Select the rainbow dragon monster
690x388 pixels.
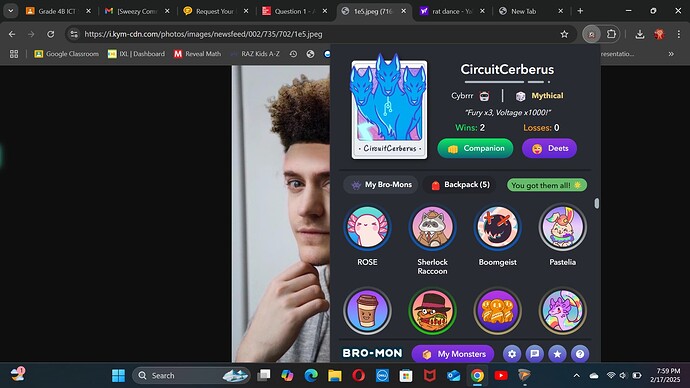pyautogui.click(x=562, y=311)
